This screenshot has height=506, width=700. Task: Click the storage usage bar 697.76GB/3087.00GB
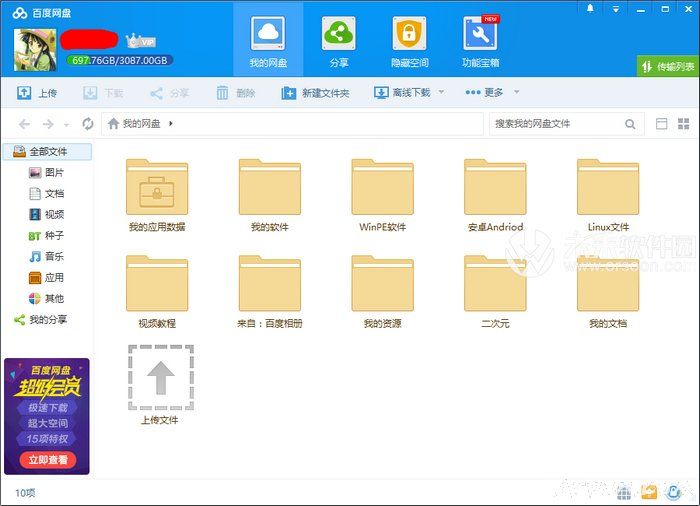pos(120,60)
